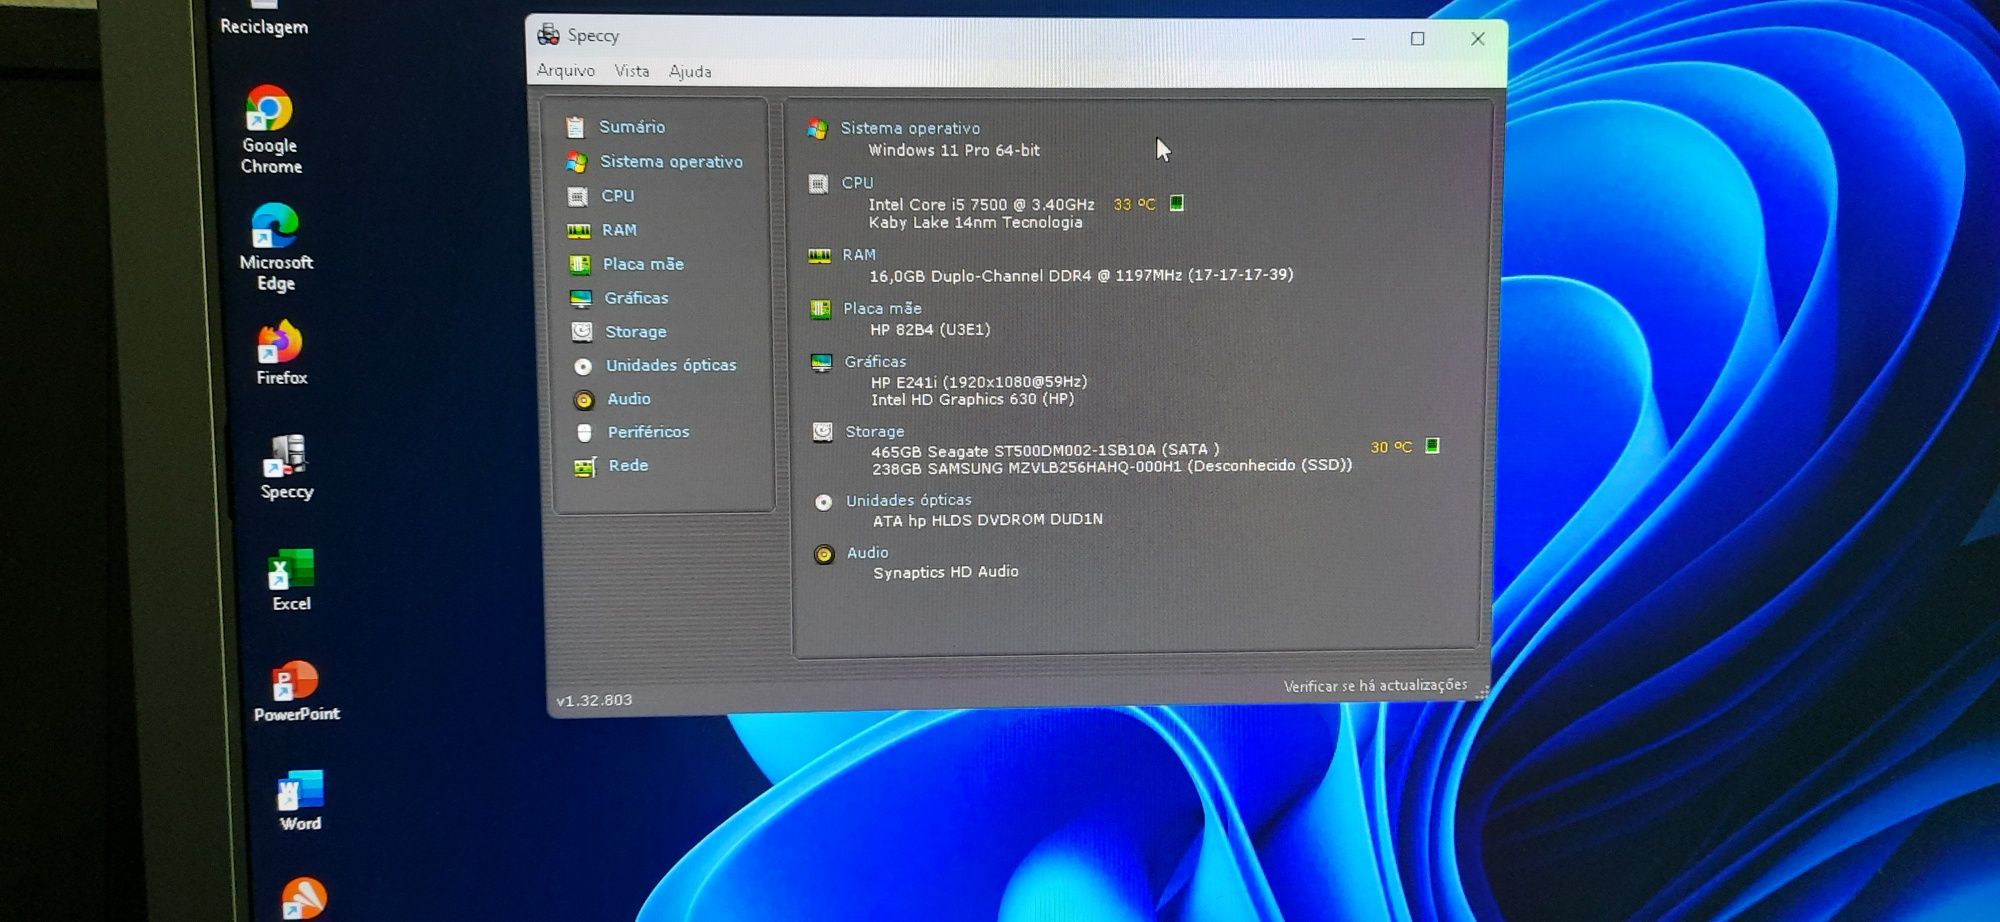Click the Gráficas icon in summary pane
Viewport: 2000px width, 922px height.
tap(822, 363)
